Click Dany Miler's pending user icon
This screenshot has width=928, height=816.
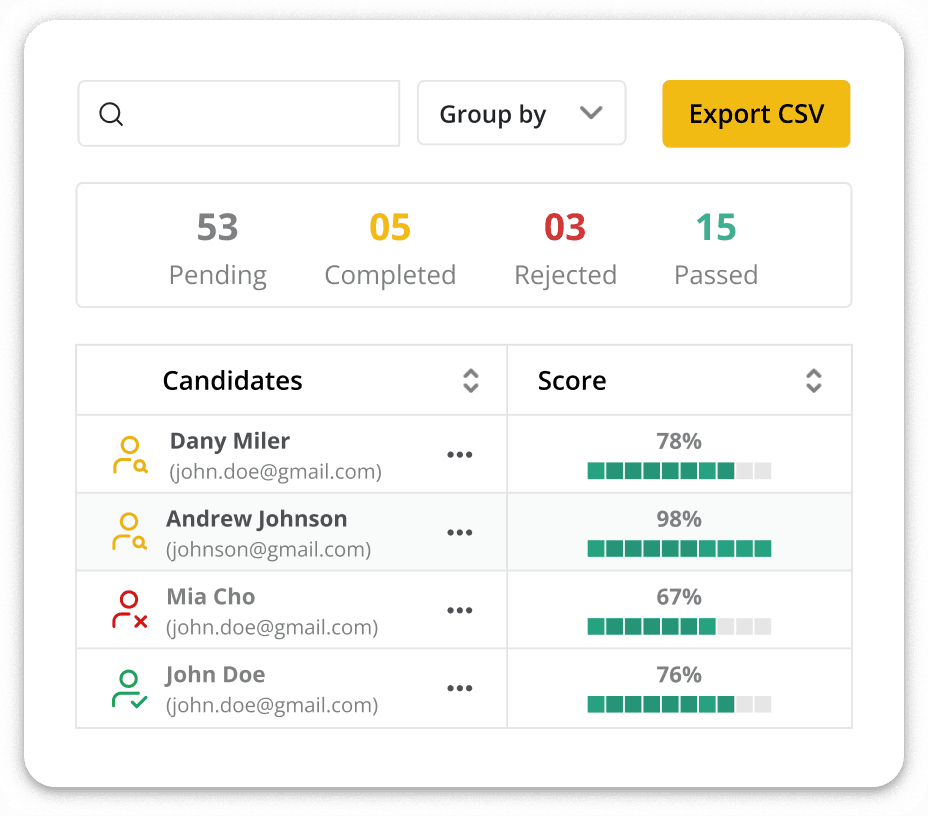coord(130,455)
